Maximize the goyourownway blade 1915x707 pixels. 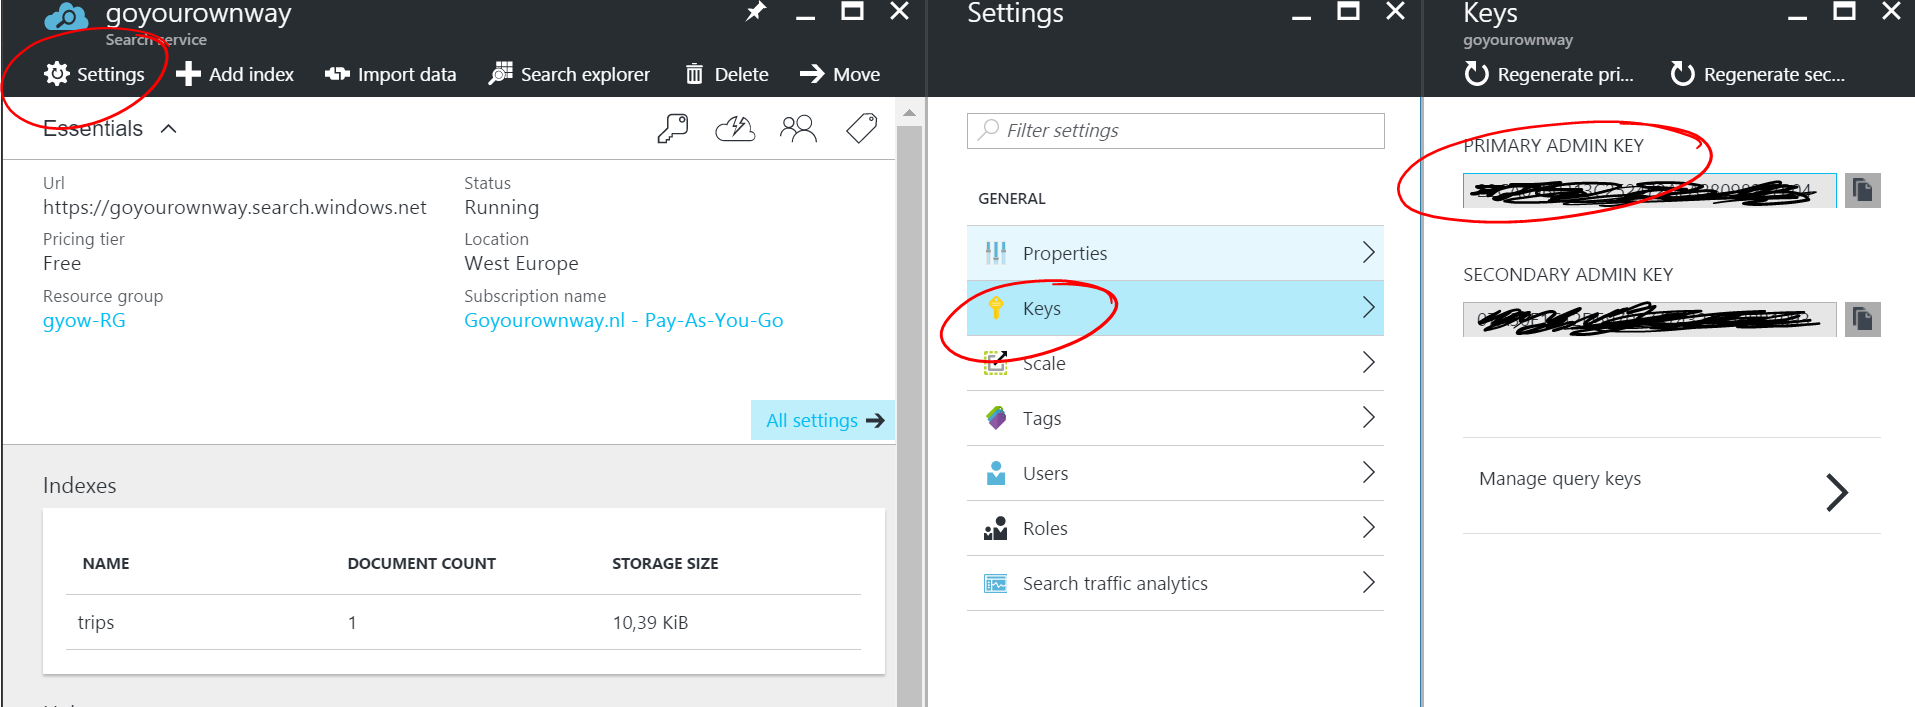(852, 12)
